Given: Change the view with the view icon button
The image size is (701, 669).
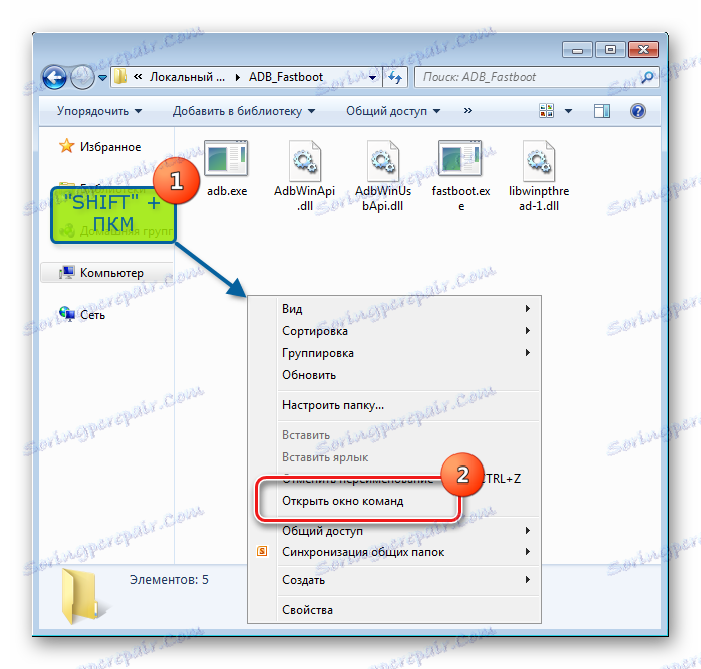Looking at the screenshot, I should 546,110.
